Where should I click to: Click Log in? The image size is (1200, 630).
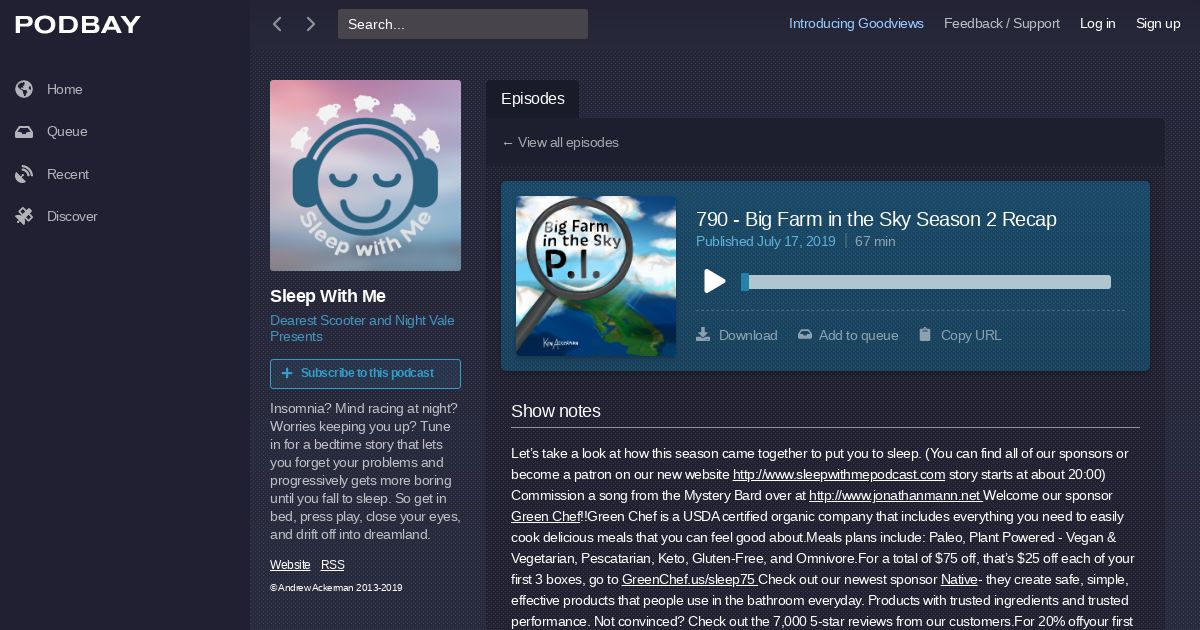click(1097, 24)
